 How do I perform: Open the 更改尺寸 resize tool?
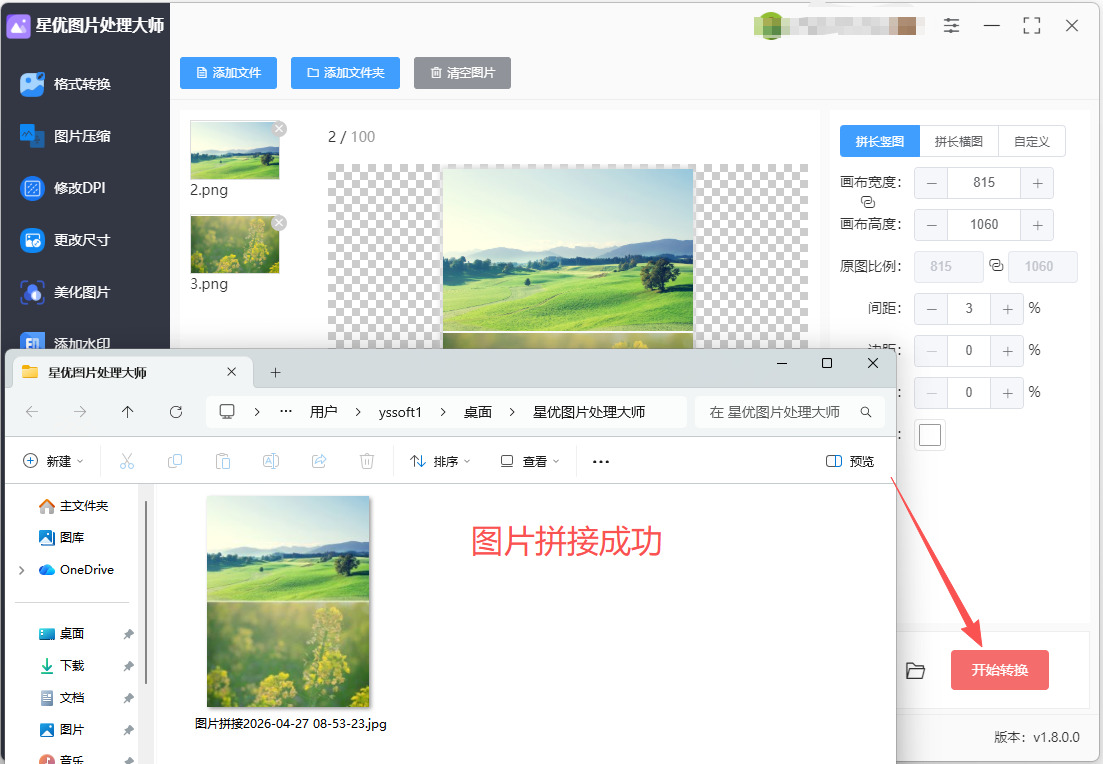click(65, 240)
